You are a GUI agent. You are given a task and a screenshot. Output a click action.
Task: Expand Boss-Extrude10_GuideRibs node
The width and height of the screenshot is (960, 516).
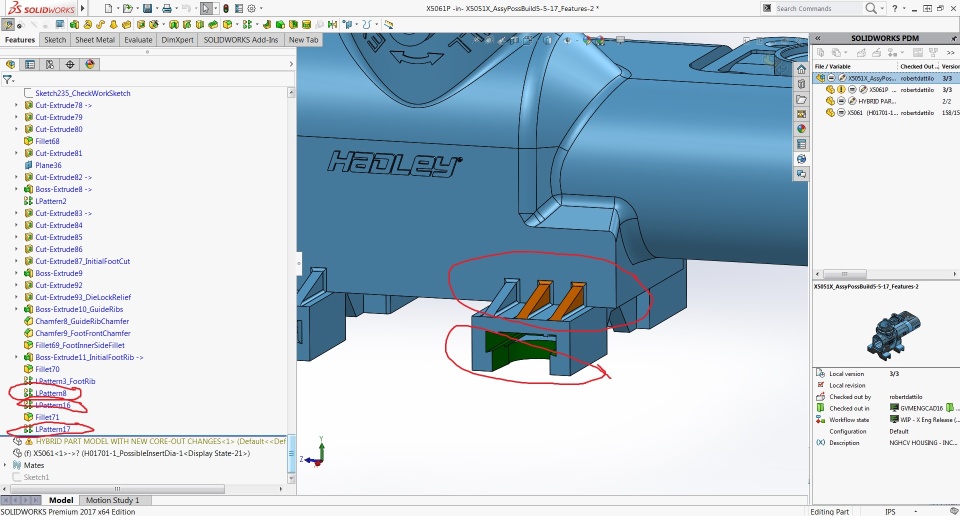point(16,309)
